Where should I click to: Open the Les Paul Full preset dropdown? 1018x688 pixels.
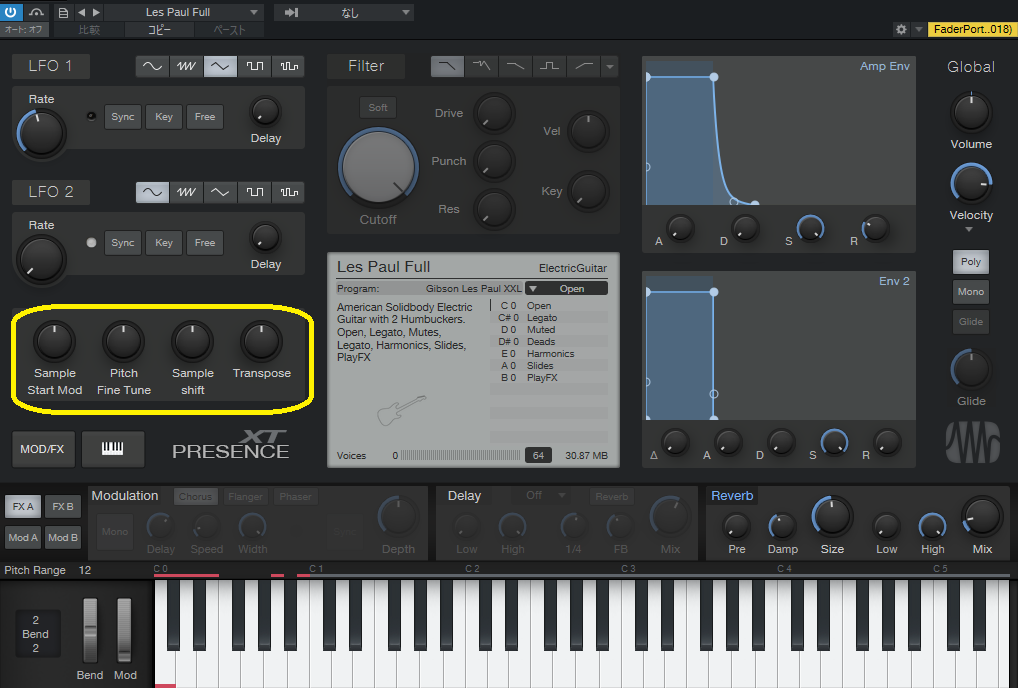[x=183, y=12]
